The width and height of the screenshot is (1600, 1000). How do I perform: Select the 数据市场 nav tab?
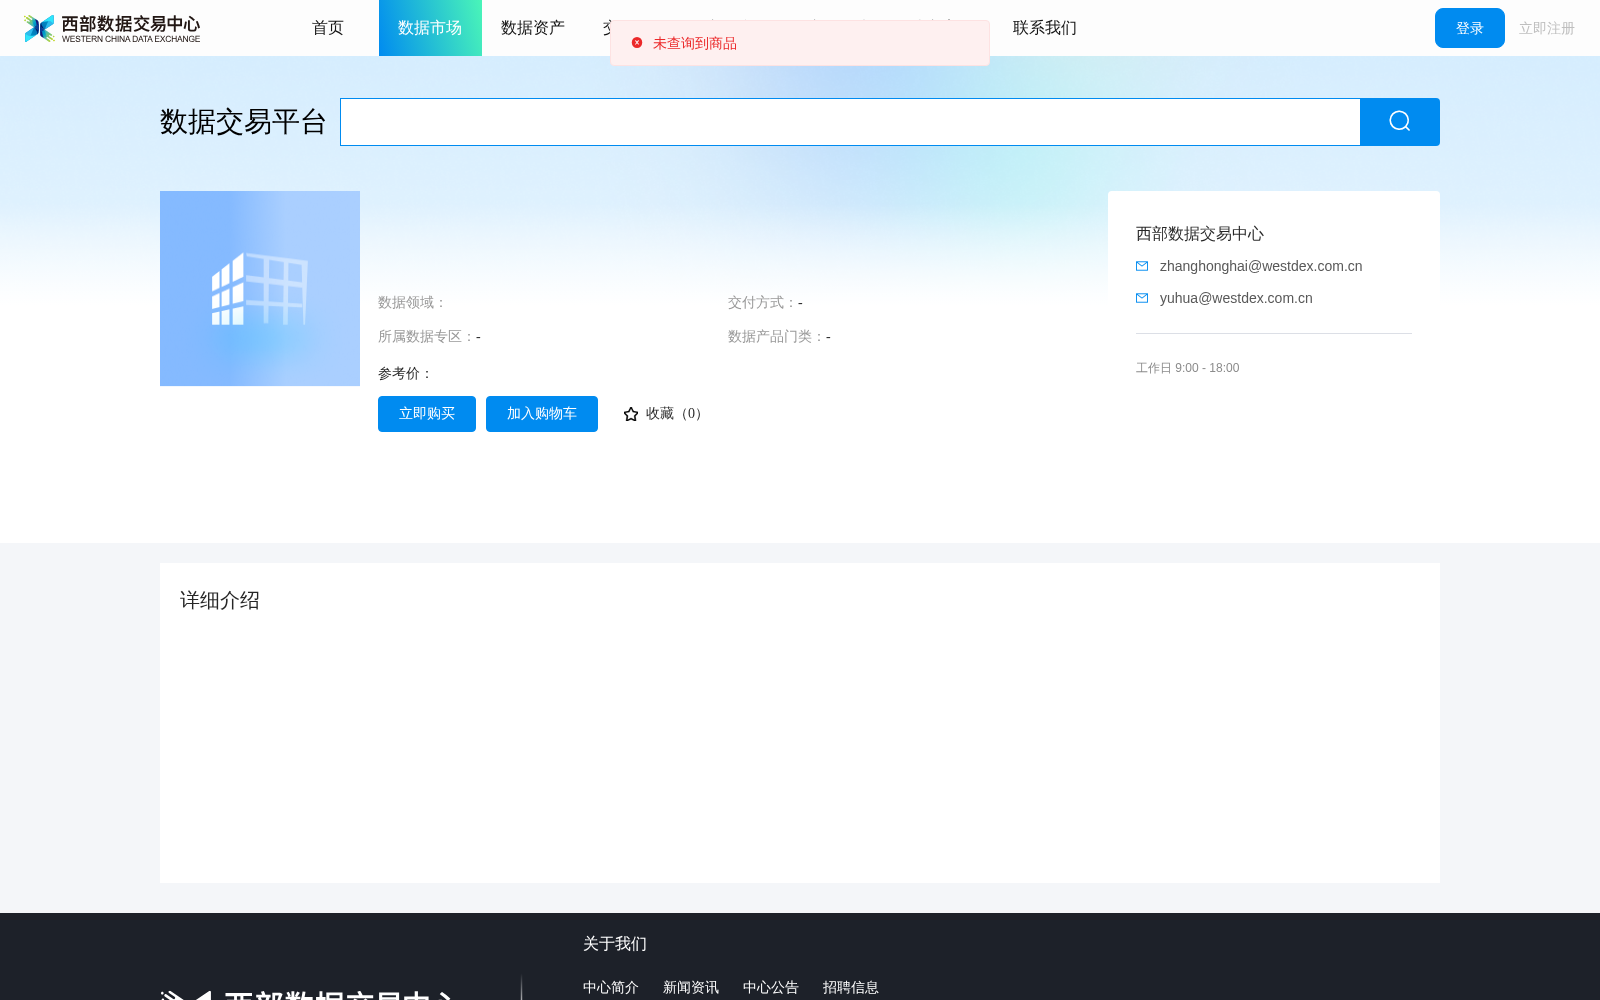(x=430, y=28)
